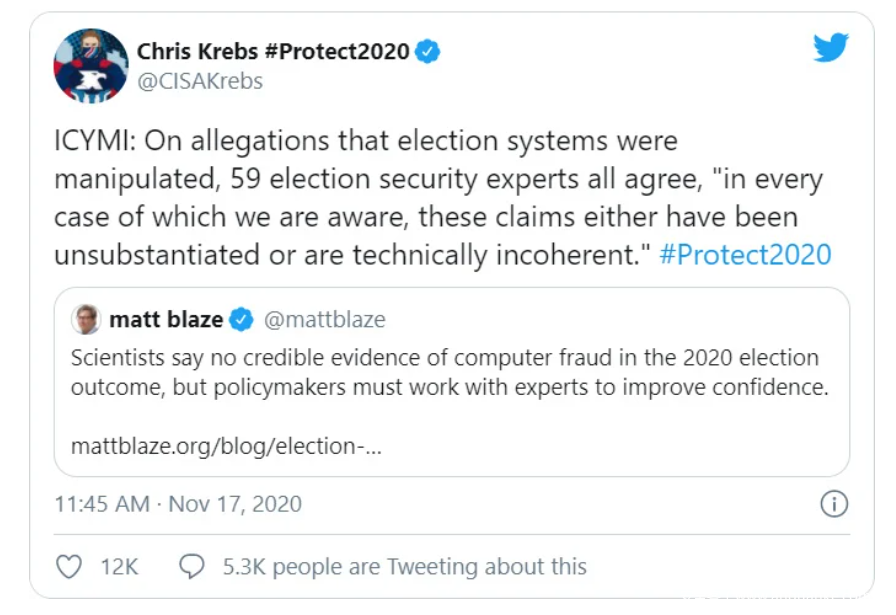896x615 pixels.
Task: Open the #Protect2020 hashtag link
Action: (x=745, y=254)
